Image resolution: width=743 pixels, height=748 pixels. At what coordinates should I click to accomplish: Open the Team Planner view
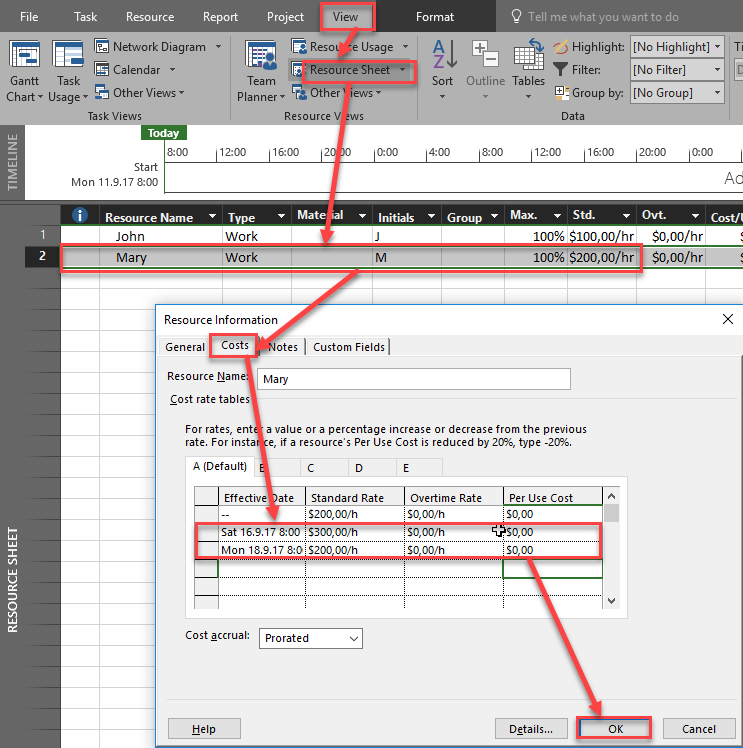(x=261, y=57)
